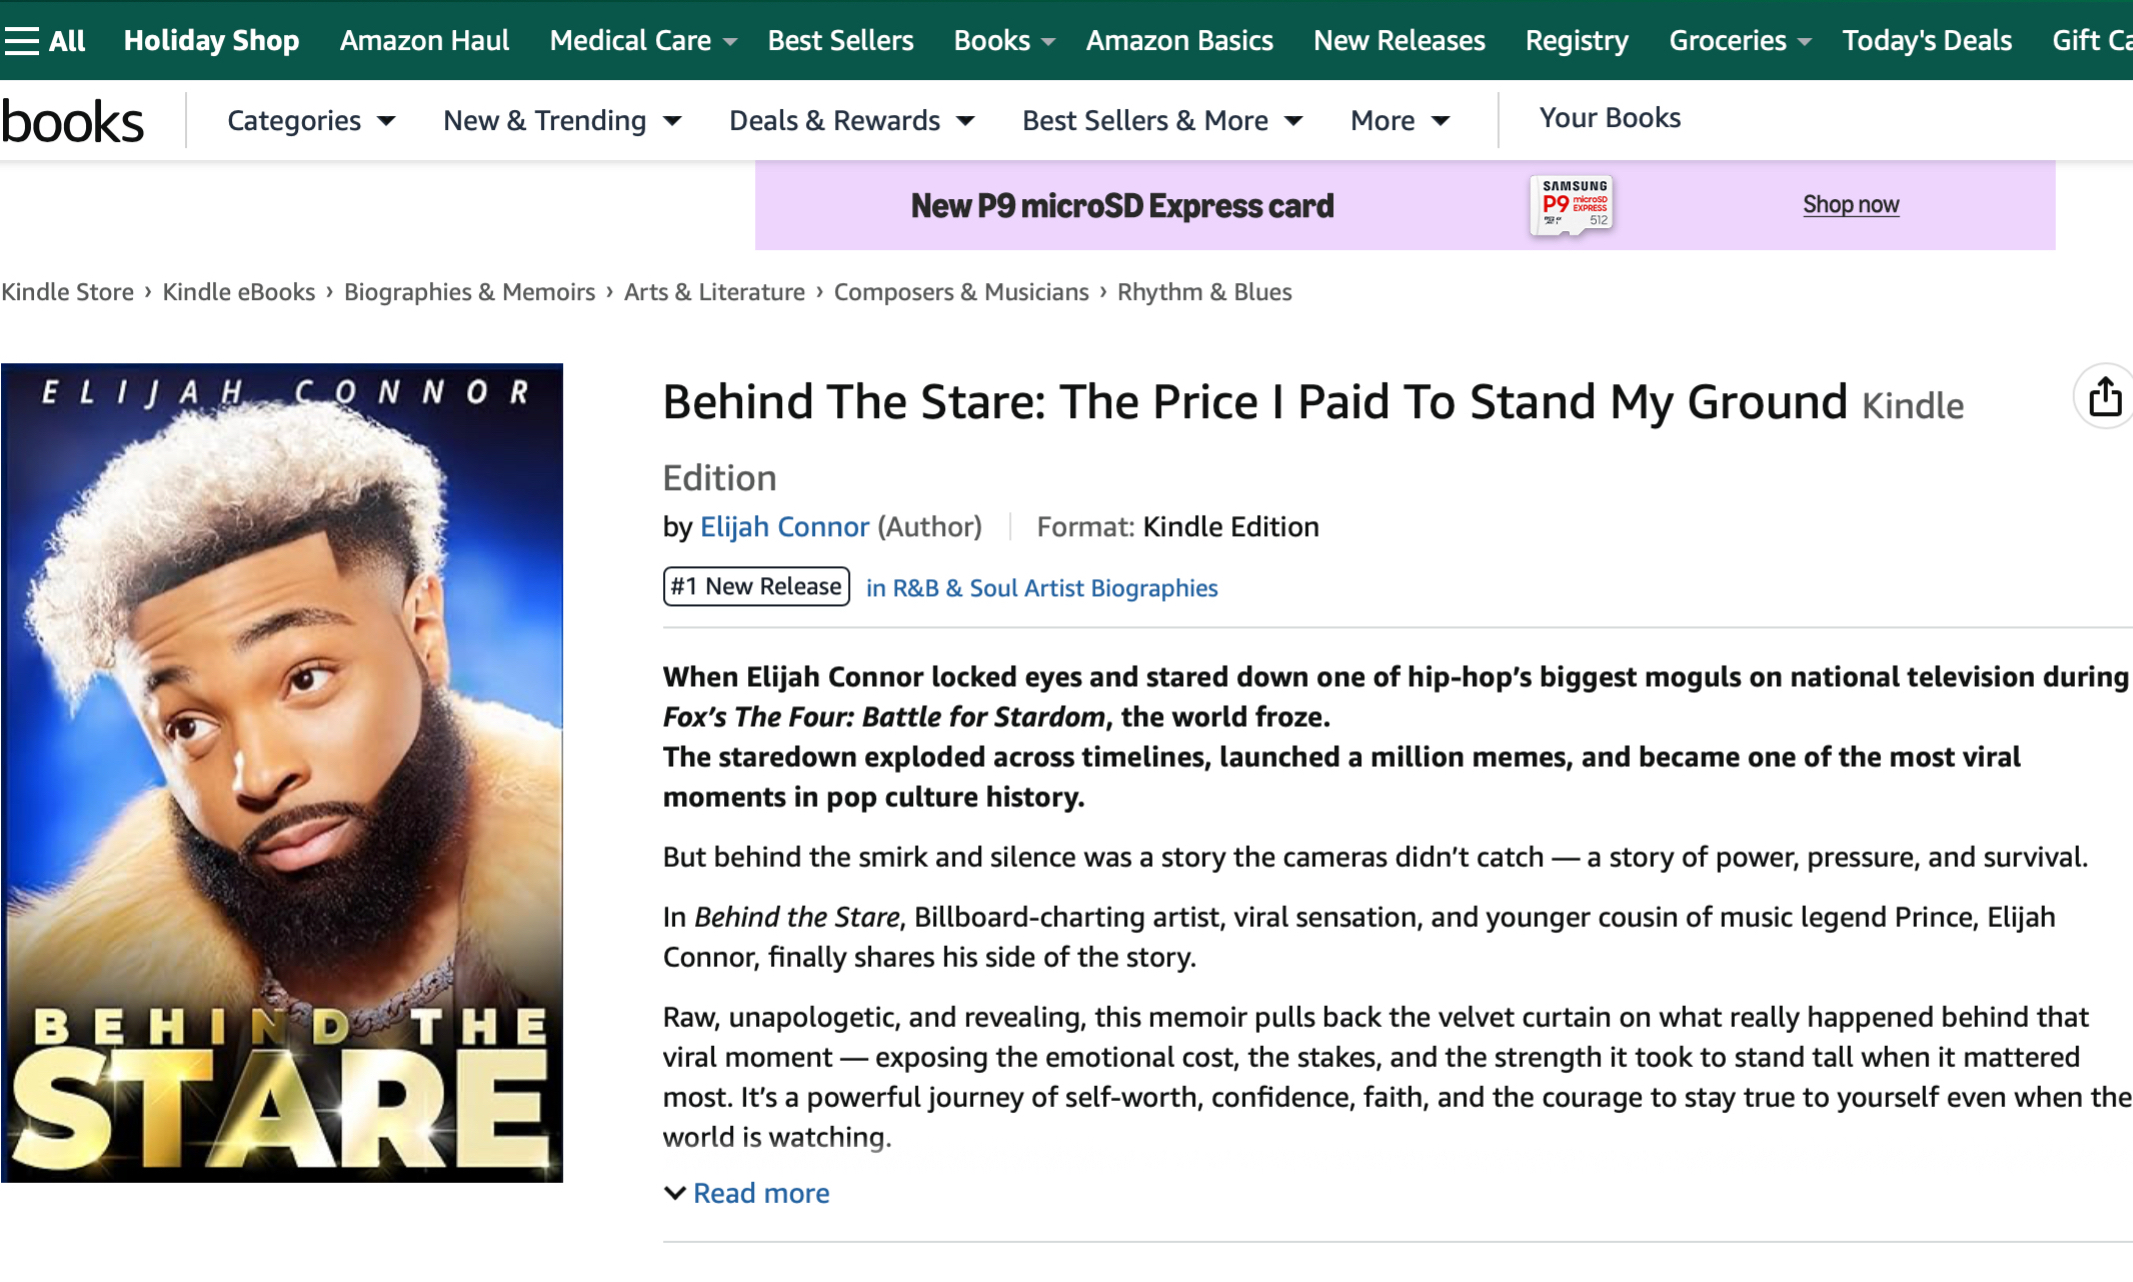Go to Composers & Musicians breadcrumb
2133x1282 pixels.
pos(961,292)
